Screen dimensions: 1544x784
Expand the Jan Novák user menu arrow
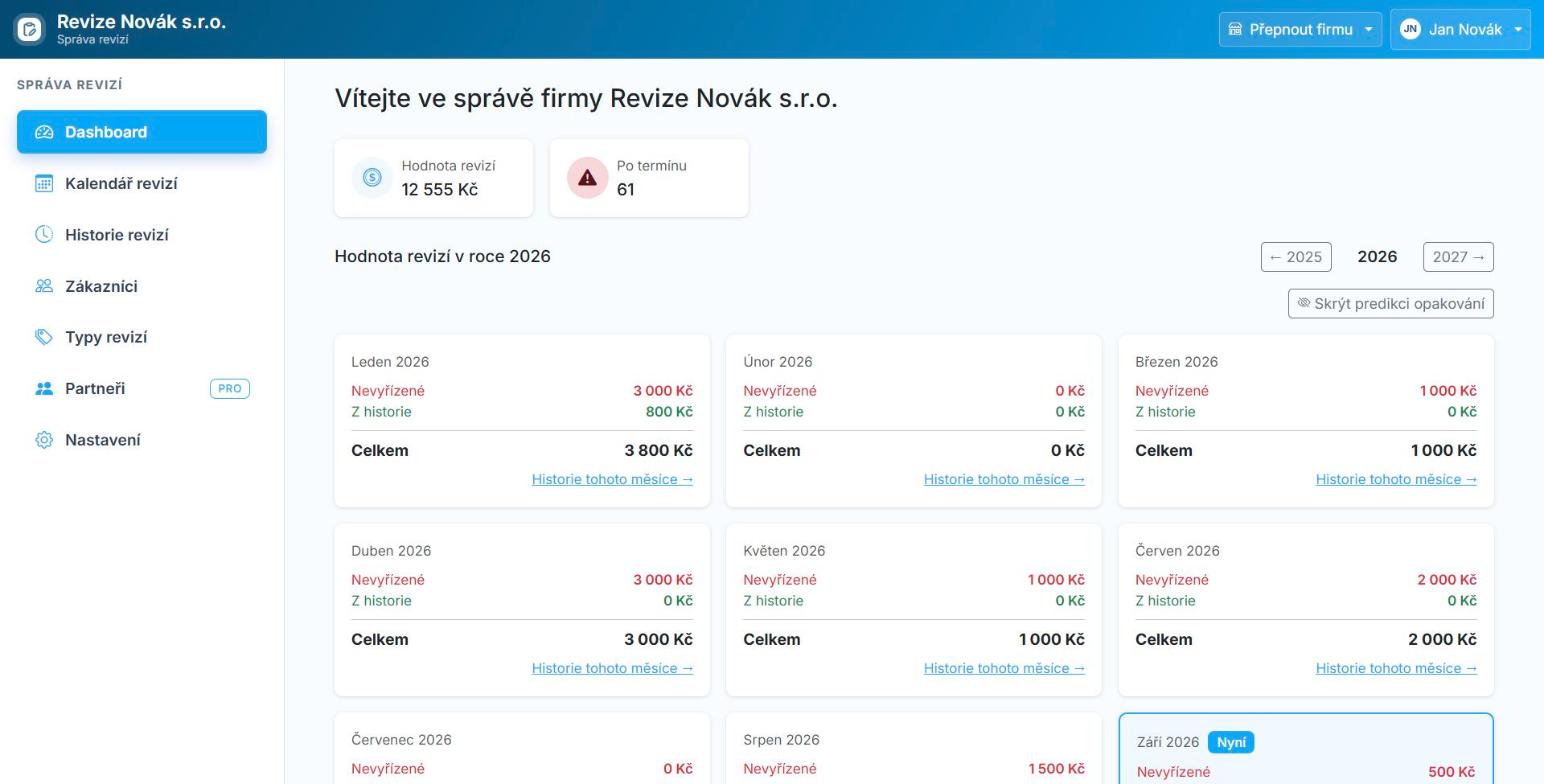(1517, 29)
